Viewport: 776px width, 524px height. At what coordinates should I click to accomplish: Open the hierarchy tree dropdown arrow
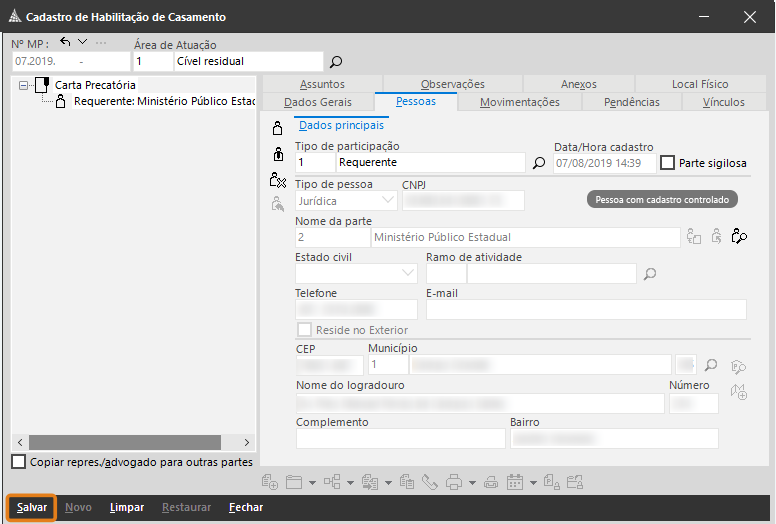[350, 483]
